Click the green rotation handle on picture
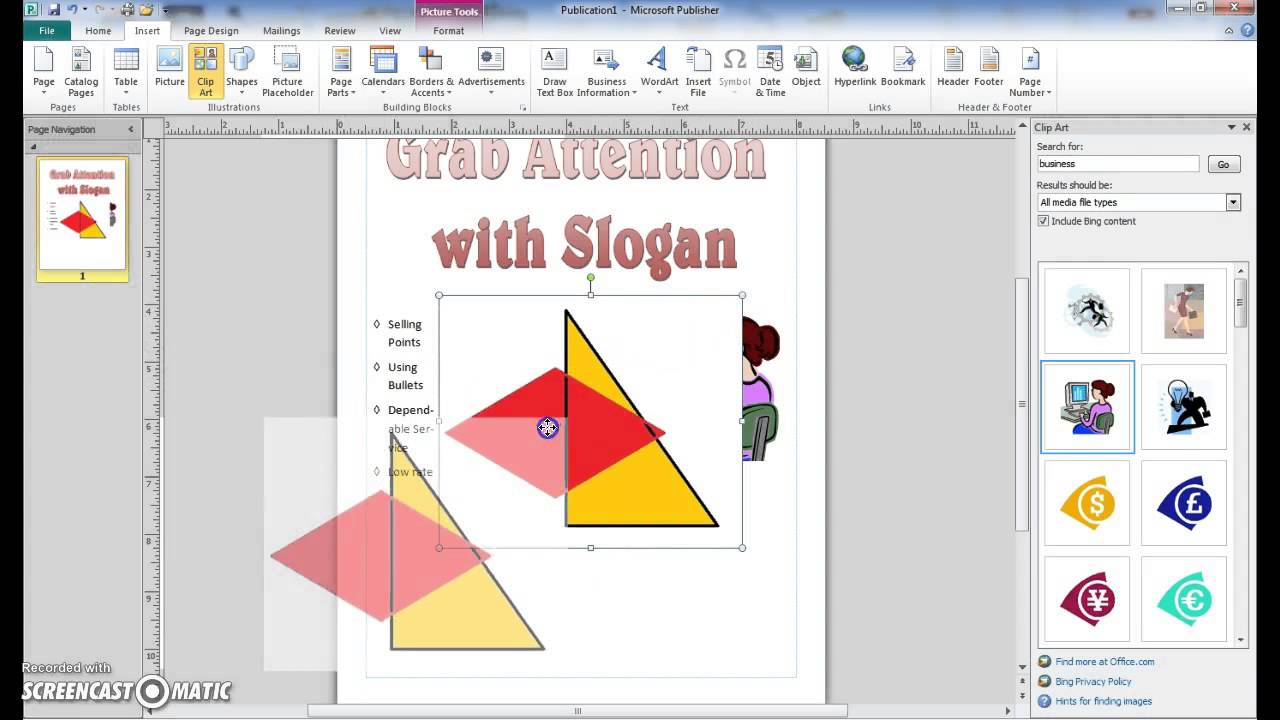 590,277
